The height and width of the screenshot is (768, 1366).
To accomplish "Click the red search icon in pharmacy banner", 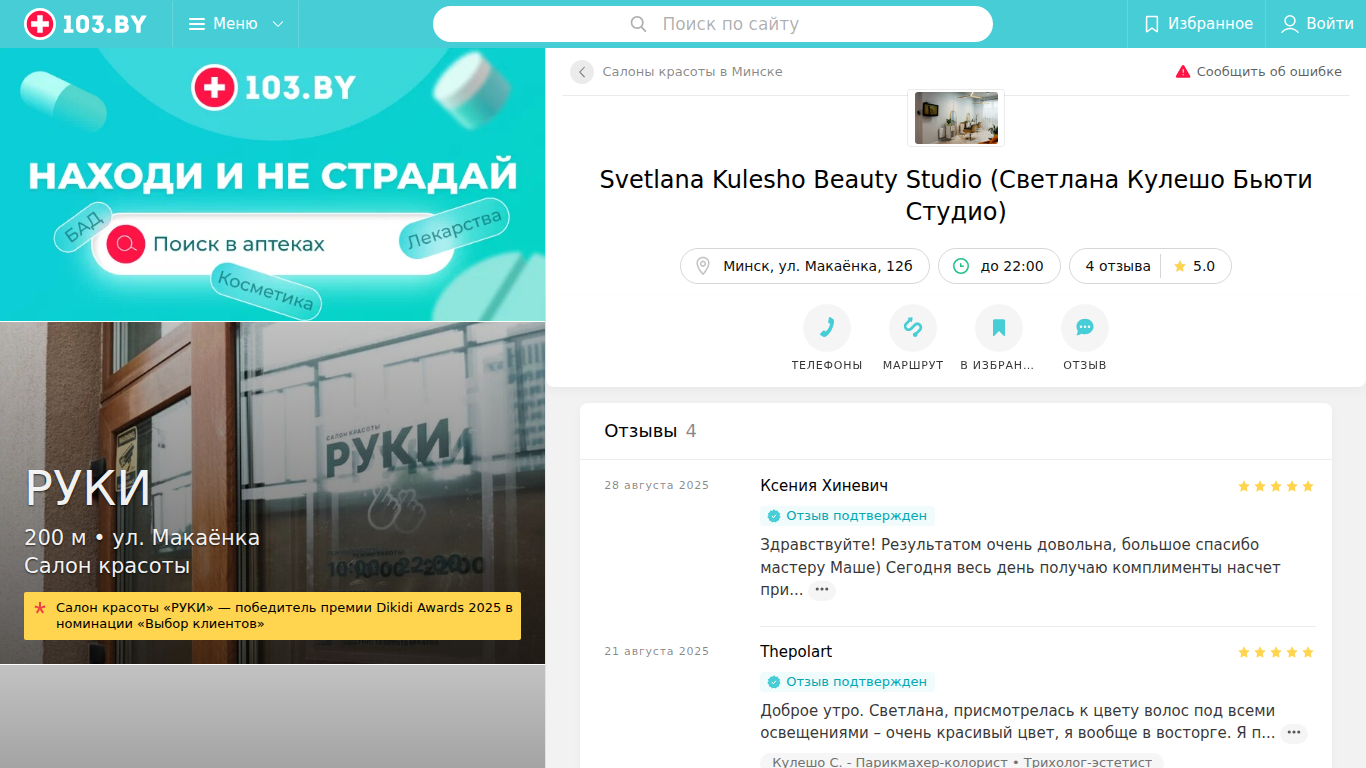I will (x=126, y=244).
